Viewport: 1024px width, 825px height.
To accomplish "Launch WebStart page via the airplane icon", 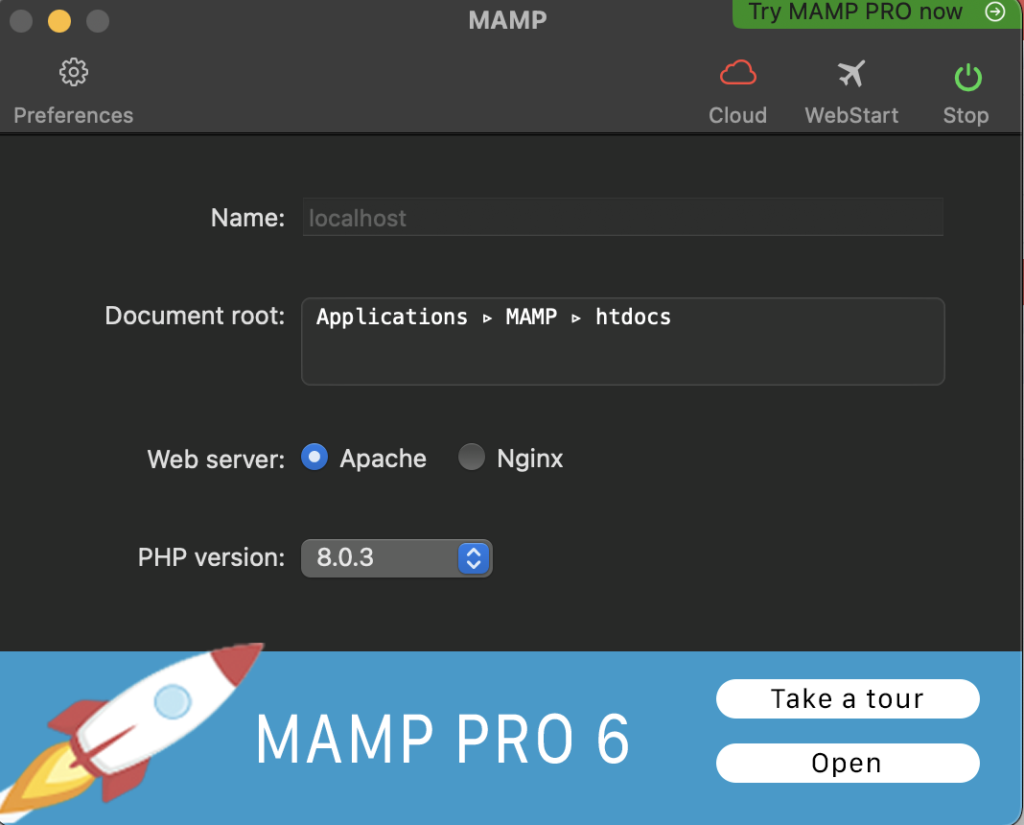I will (x=851, y=73).
